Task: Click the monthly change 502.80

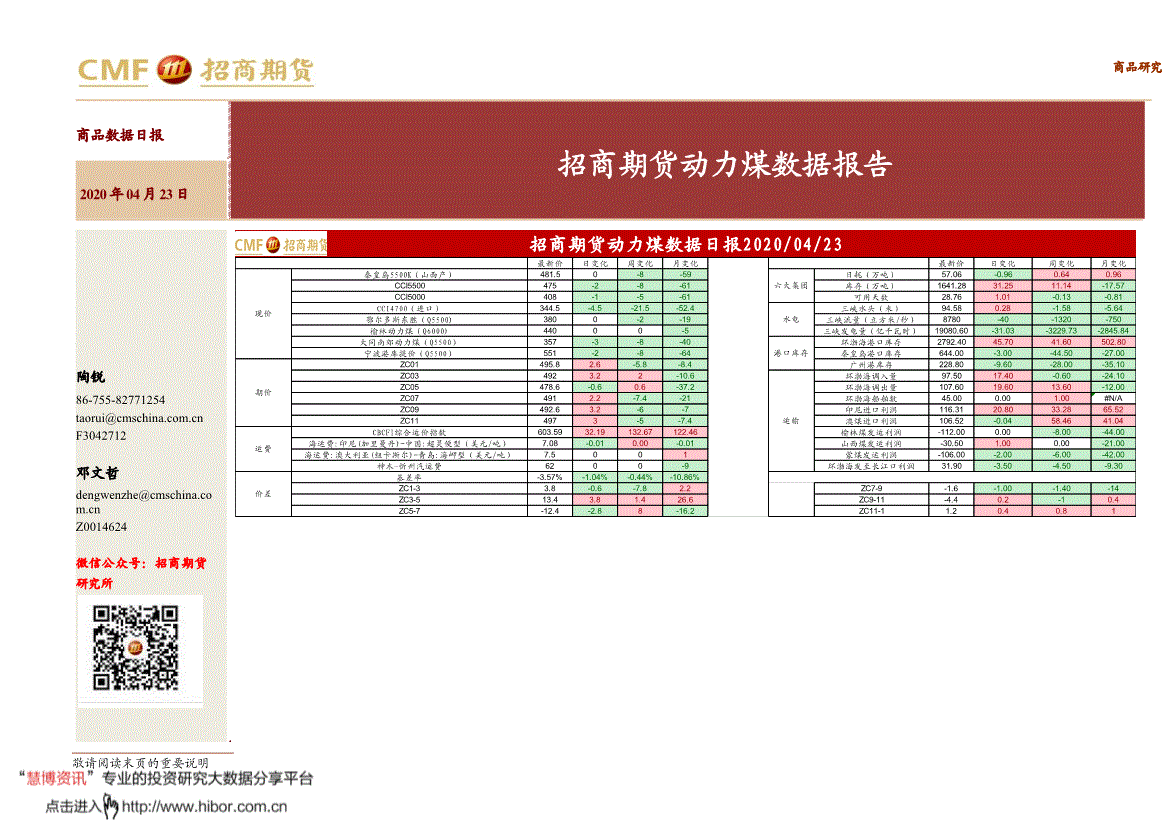Action: point(1113,342)
